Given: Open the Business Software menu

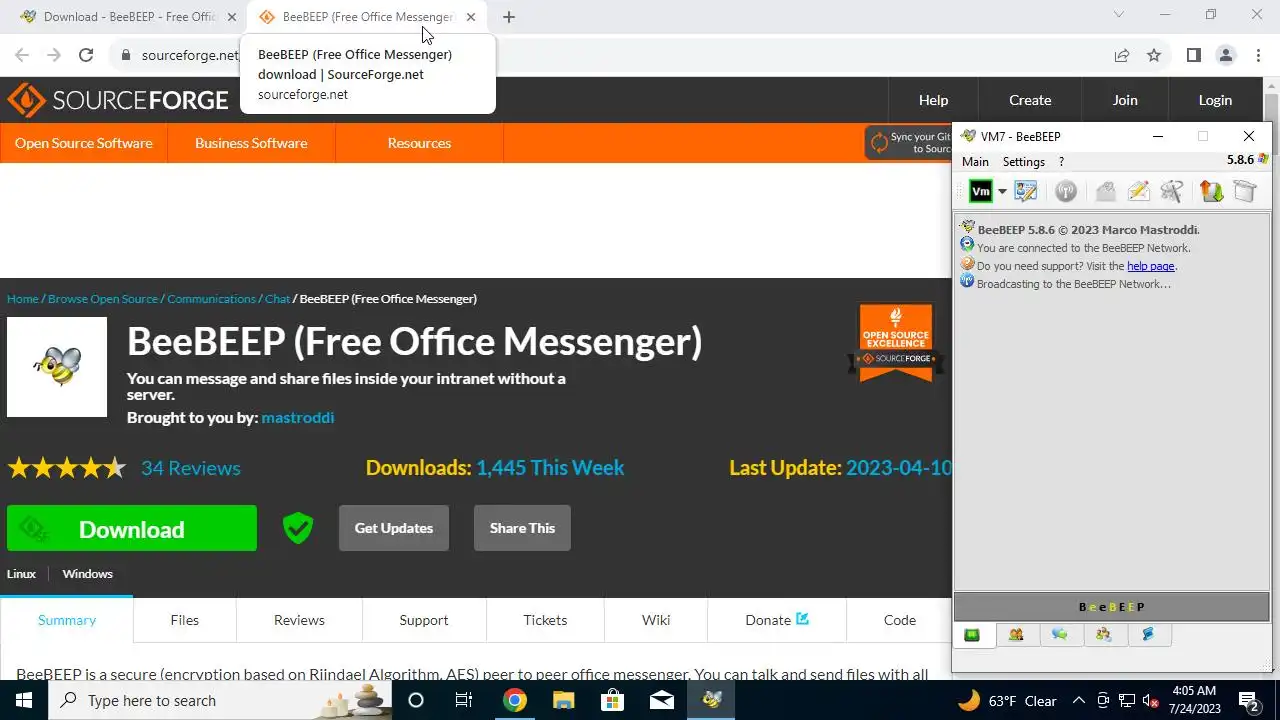Looking at the screenshot, I should [x=251, y=143].
